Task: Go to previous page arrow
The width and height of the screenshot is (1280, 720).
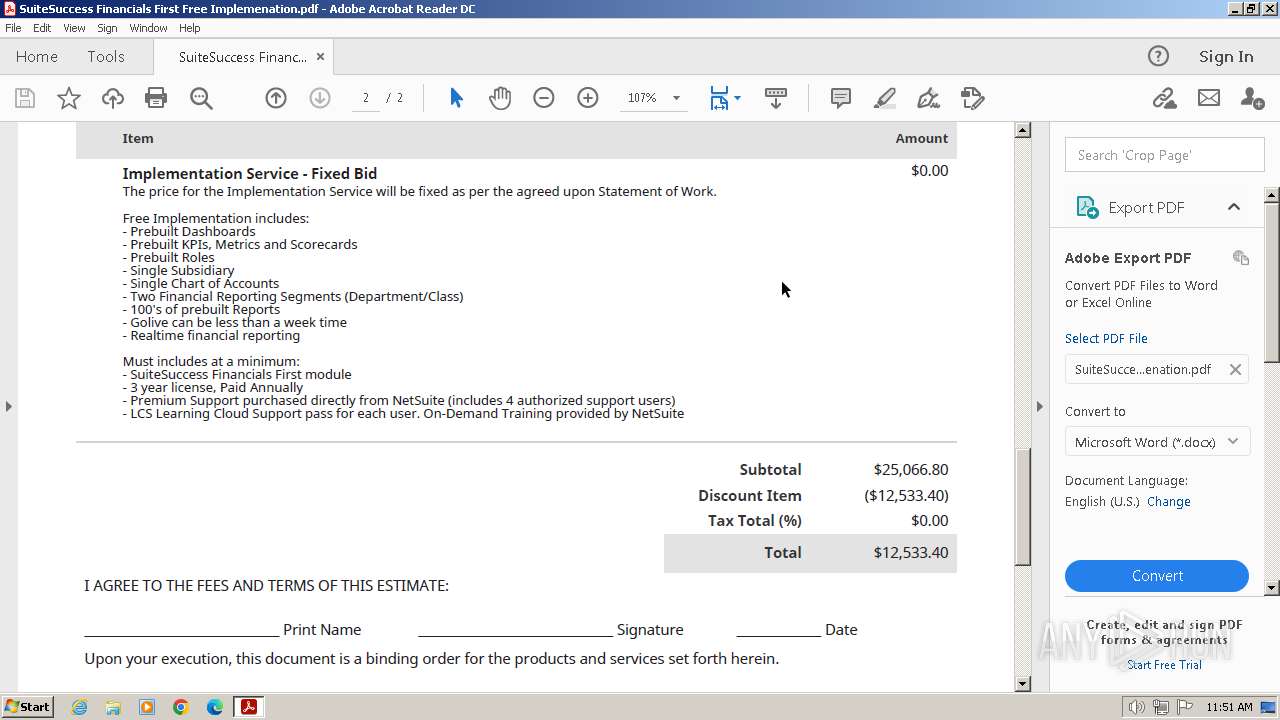Action: pyautogui.click(x=276, y=98)
